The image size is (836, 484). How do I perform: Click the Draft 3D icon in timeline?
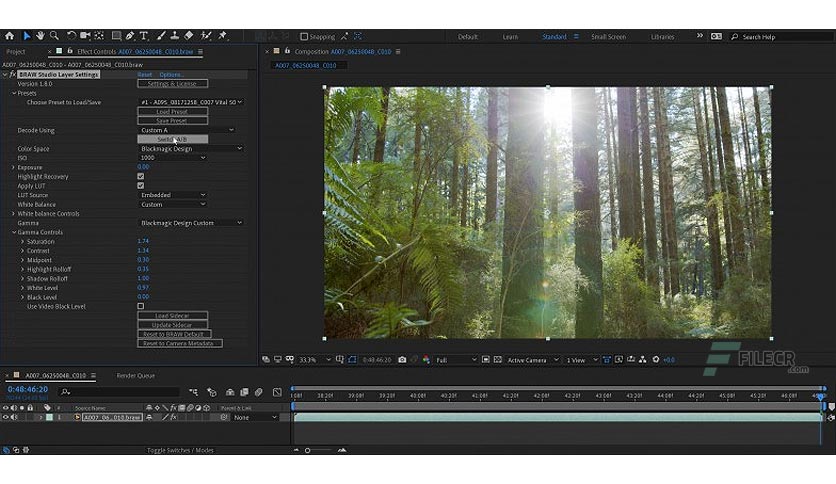click(211, 392)
